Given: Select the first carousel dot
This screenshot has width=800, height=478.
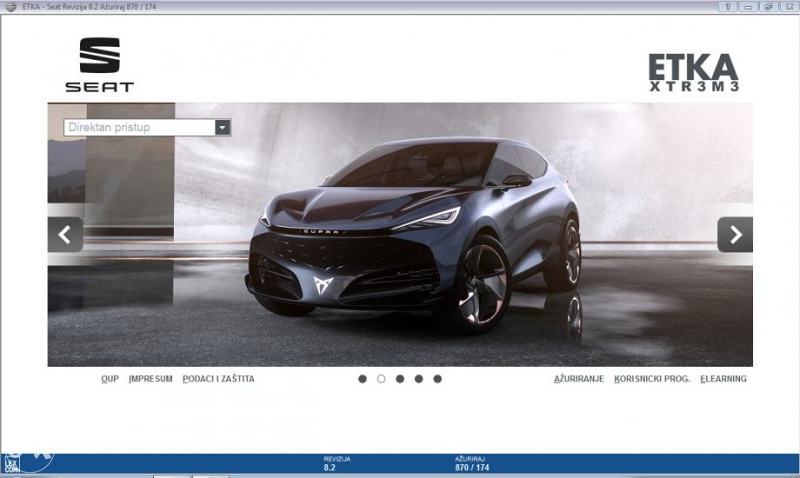Looking at the screenshot, I should pyautogui.click(x=362, y=379).
